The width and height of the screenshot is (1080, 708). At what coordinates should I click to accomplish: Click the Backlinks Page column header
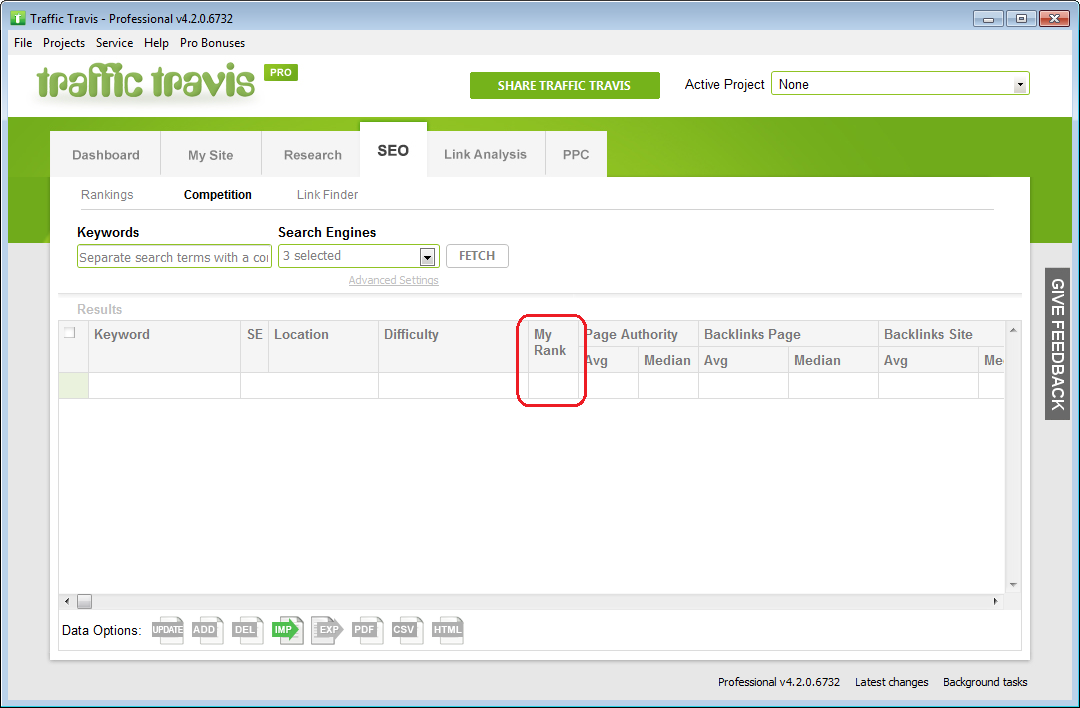click(x=788, y=334)
